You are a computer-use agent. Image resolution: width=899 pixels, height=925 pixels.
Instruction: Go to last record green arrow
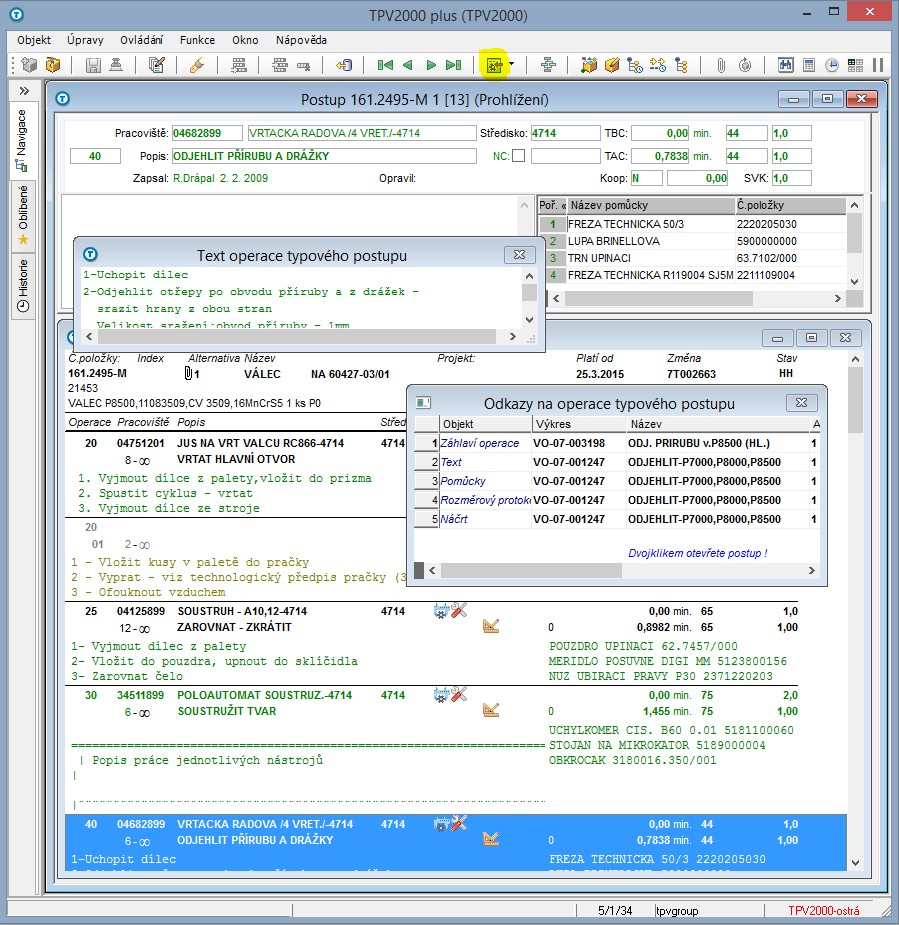click(x=453, y=65)
